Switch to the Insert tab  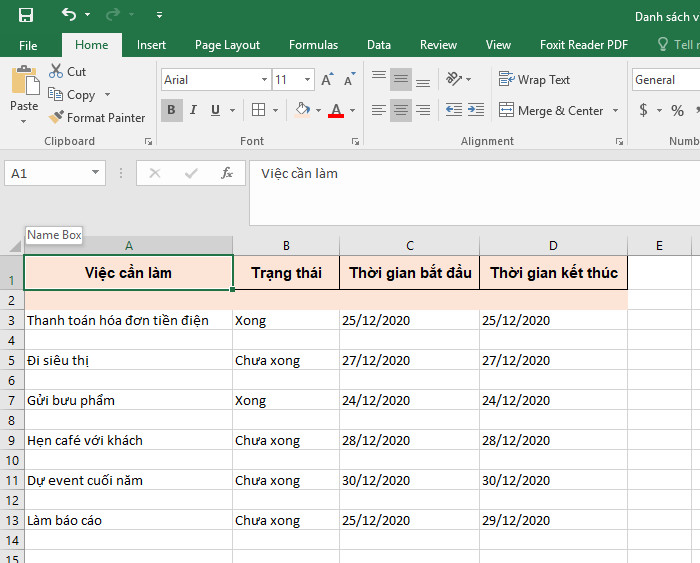[x=151, y=45]
